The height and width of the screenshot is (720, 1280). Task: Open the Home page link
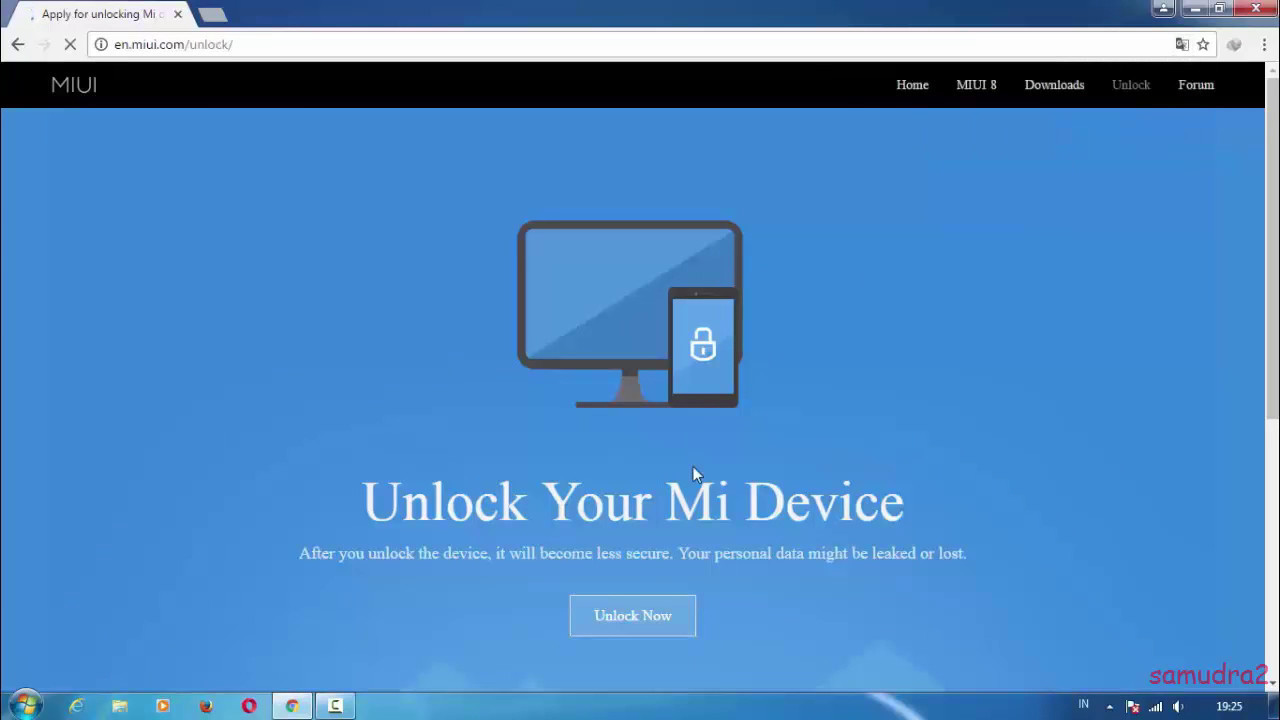tap(912, 85)
